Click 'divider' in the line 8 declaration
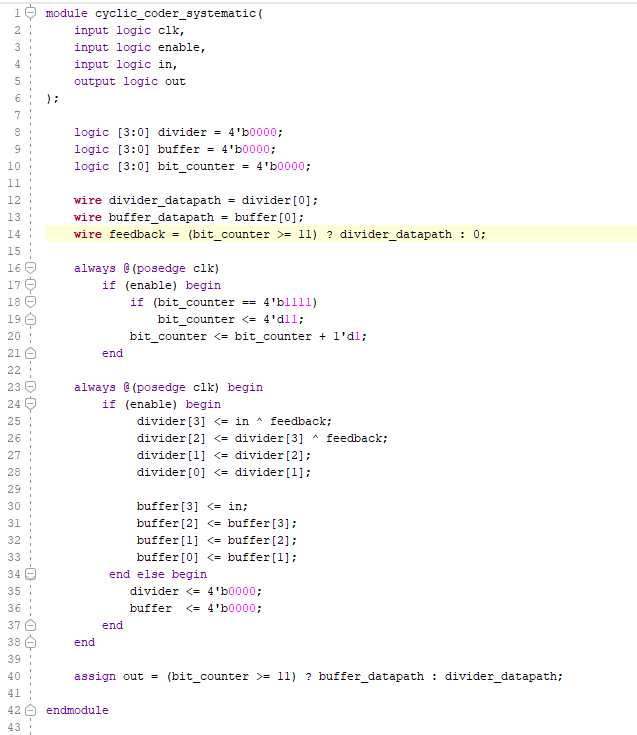 pyautogui.click(x=182, y=132)
